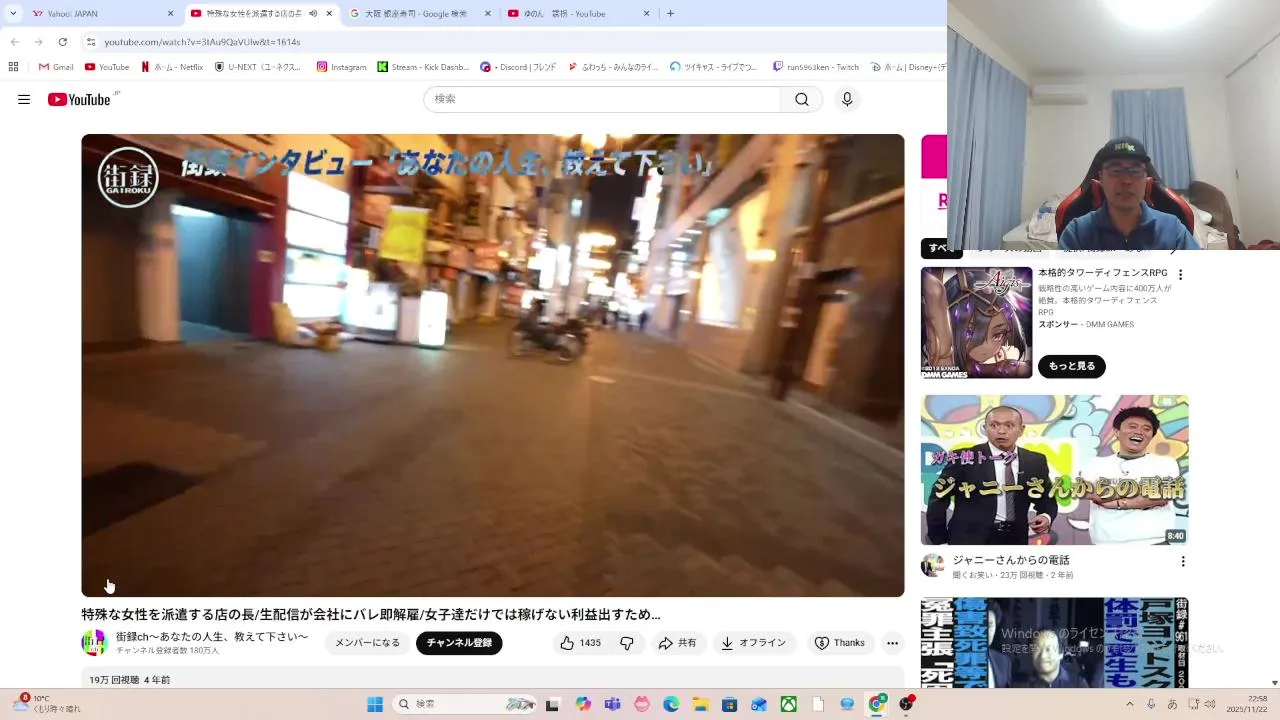Reload the current page
The image size is (1280, 720).
[x=62, y=42]
